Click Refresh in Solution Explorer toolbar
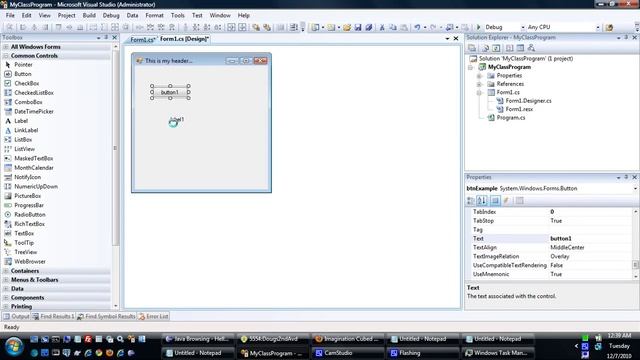Image resolution: width=640 pixels, height=360 pixels. (x=496, y=48)
